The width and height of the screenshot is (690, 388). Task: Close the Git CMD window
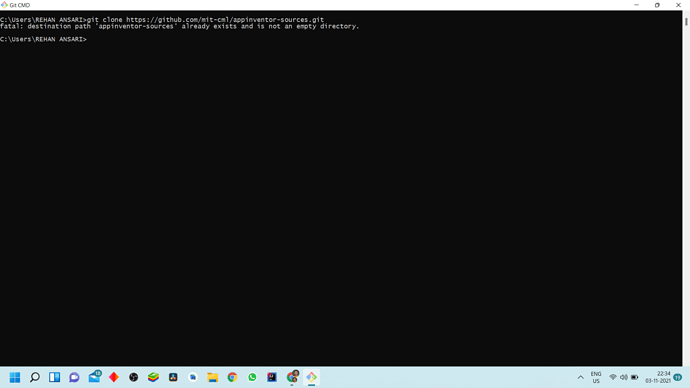point(678,5)
